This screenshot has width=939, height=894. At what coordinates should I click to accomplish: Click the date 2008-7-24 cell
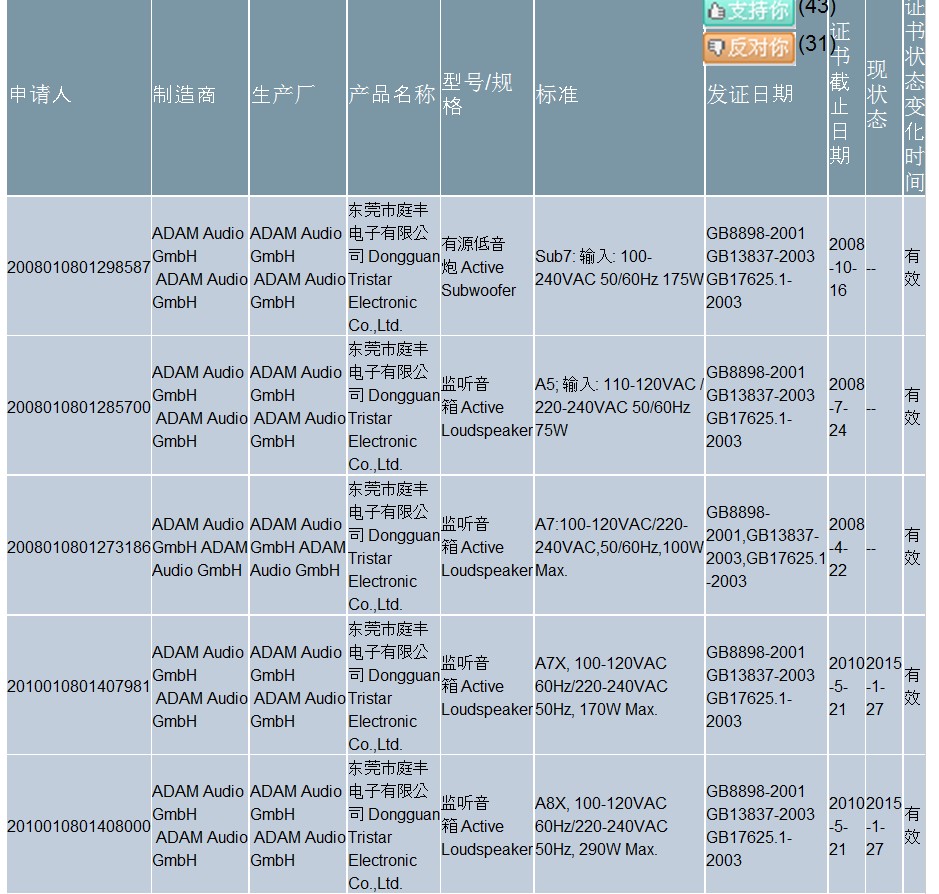(x=846, y=407)
